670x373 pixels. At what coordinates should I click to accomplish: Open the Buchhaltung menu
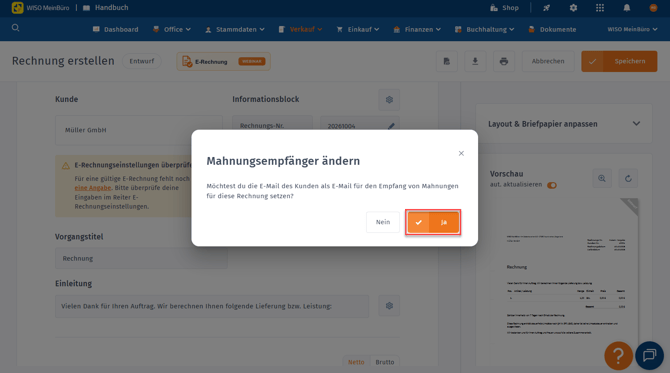(485, 29)
